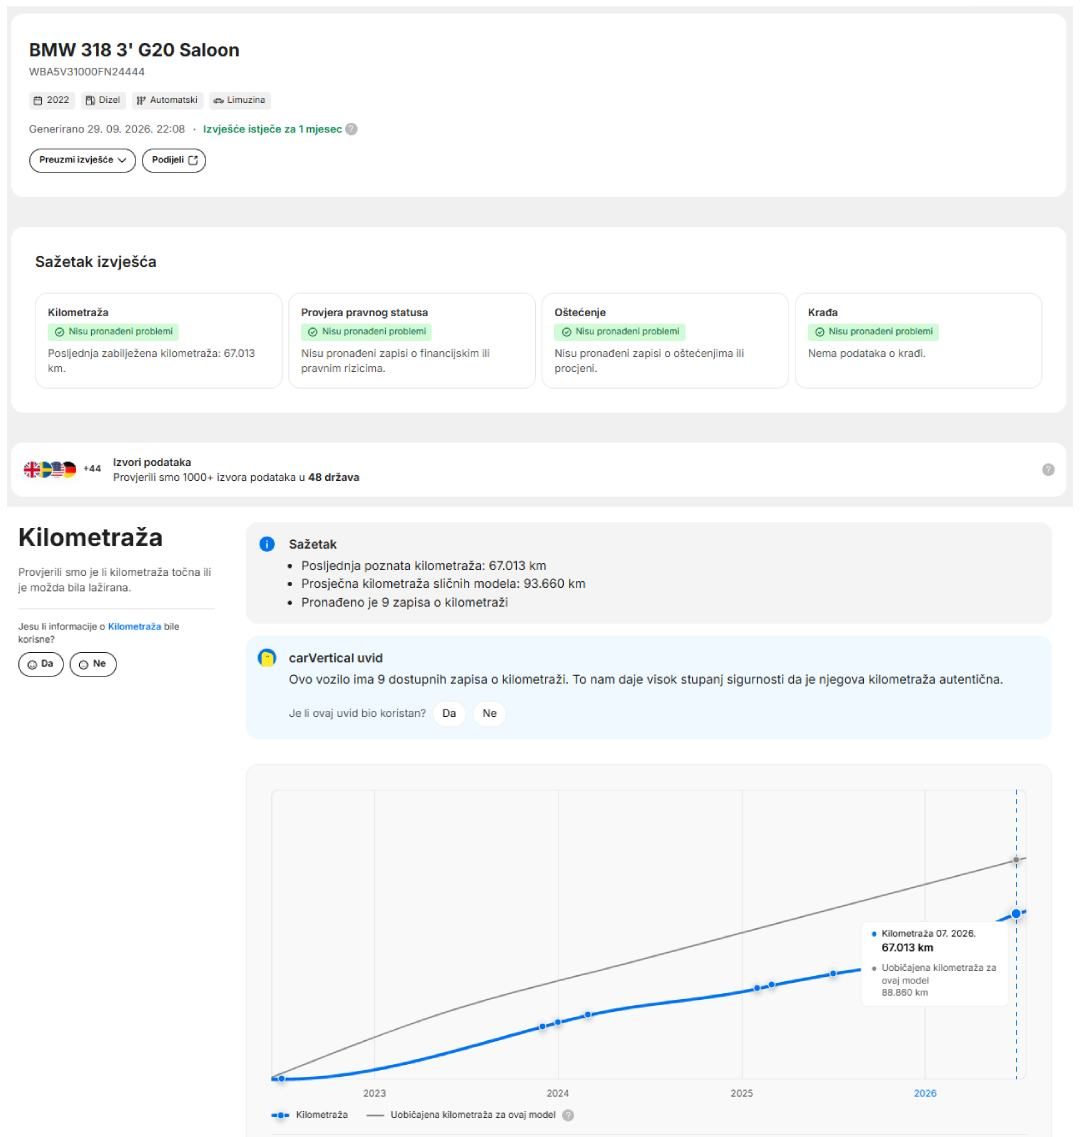
Task: Click the +44 additional countries count
Action: (x=92, y=469)
